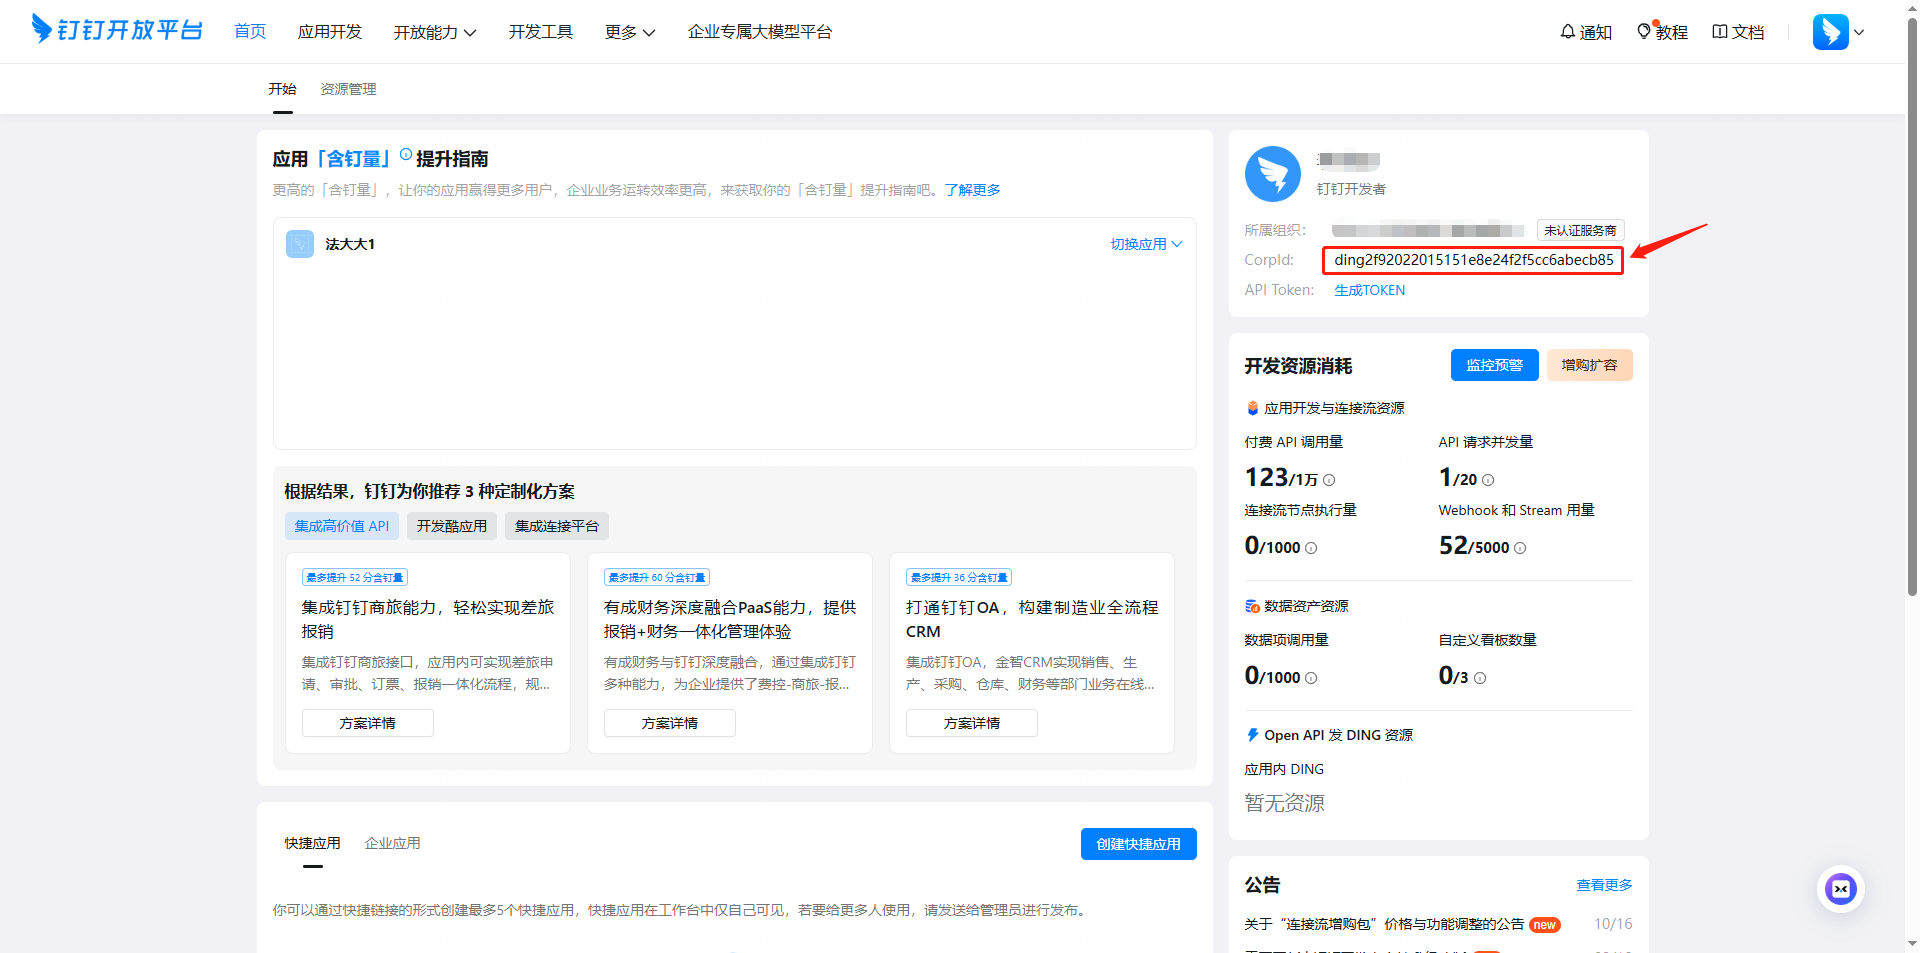Click info icon next to 1/20
The image size is (1920, 953).
[x=1488, y=480]
